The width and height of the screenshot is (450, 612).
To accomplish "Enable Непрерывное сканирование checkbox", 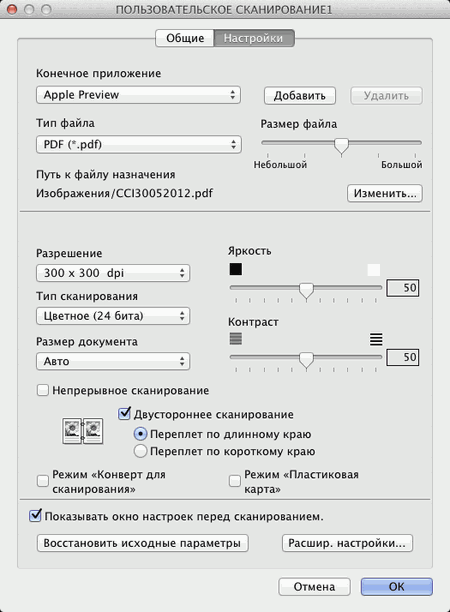I will coord(43,390).
